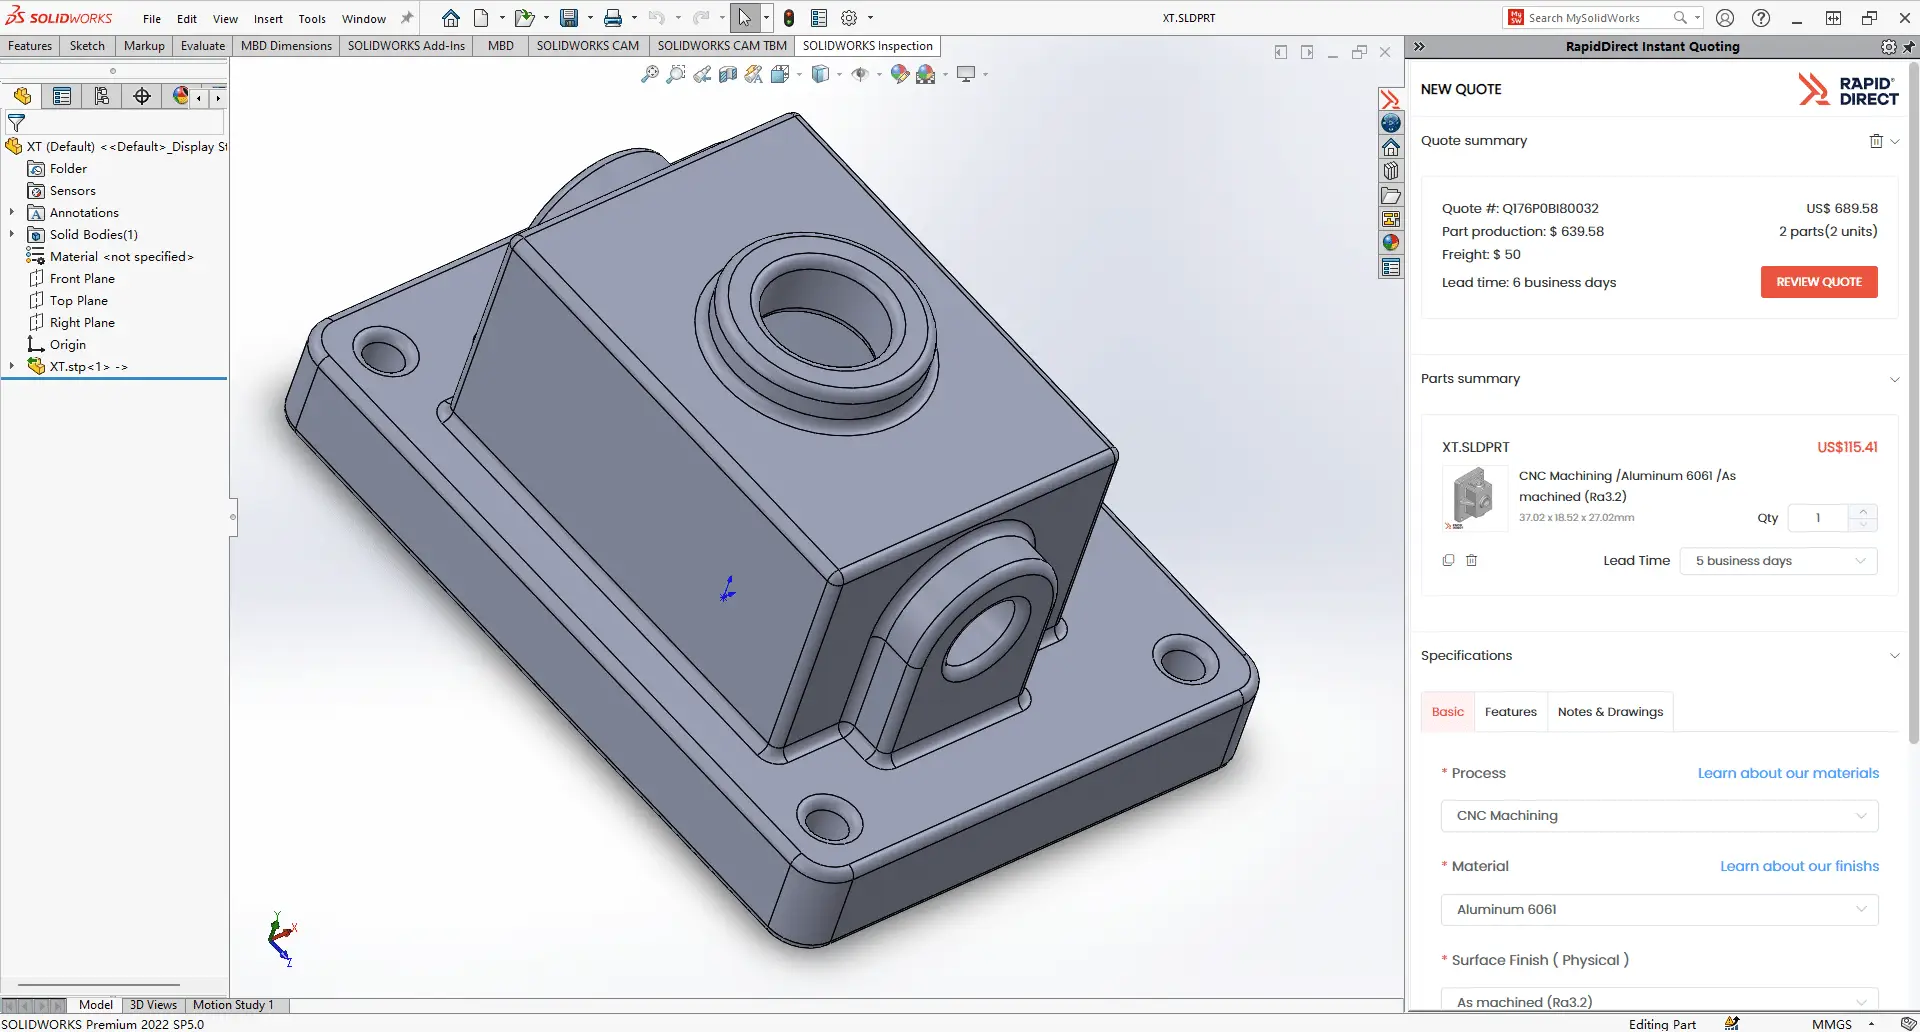Viewport: 1920px width, 1032px height.
Task: Open a file with the Open icon
Action: pyautogui.click(x=524, y=18)
